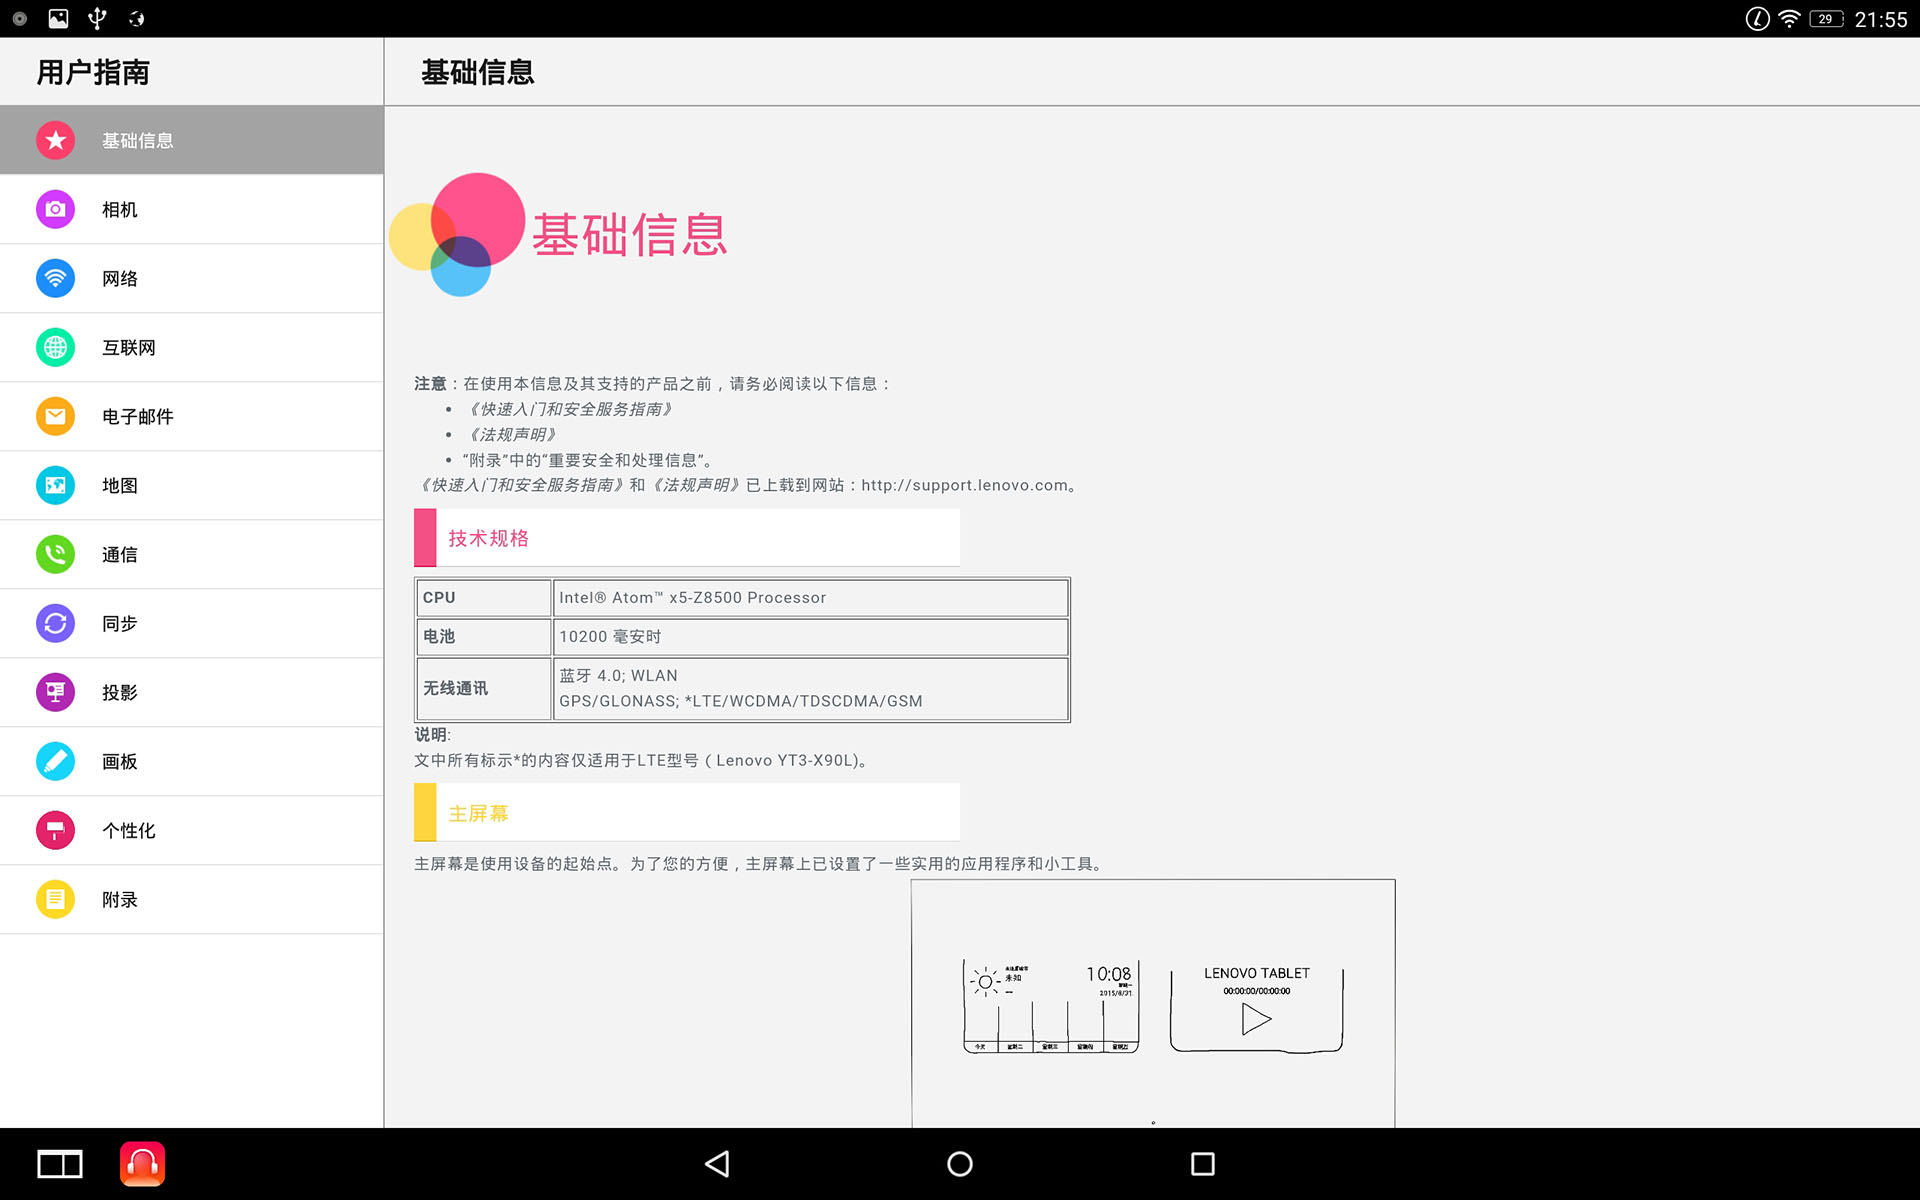Click the 互联网 globe icon
The width and height of the screenshot is (1920, 1200).
(55, 347)
